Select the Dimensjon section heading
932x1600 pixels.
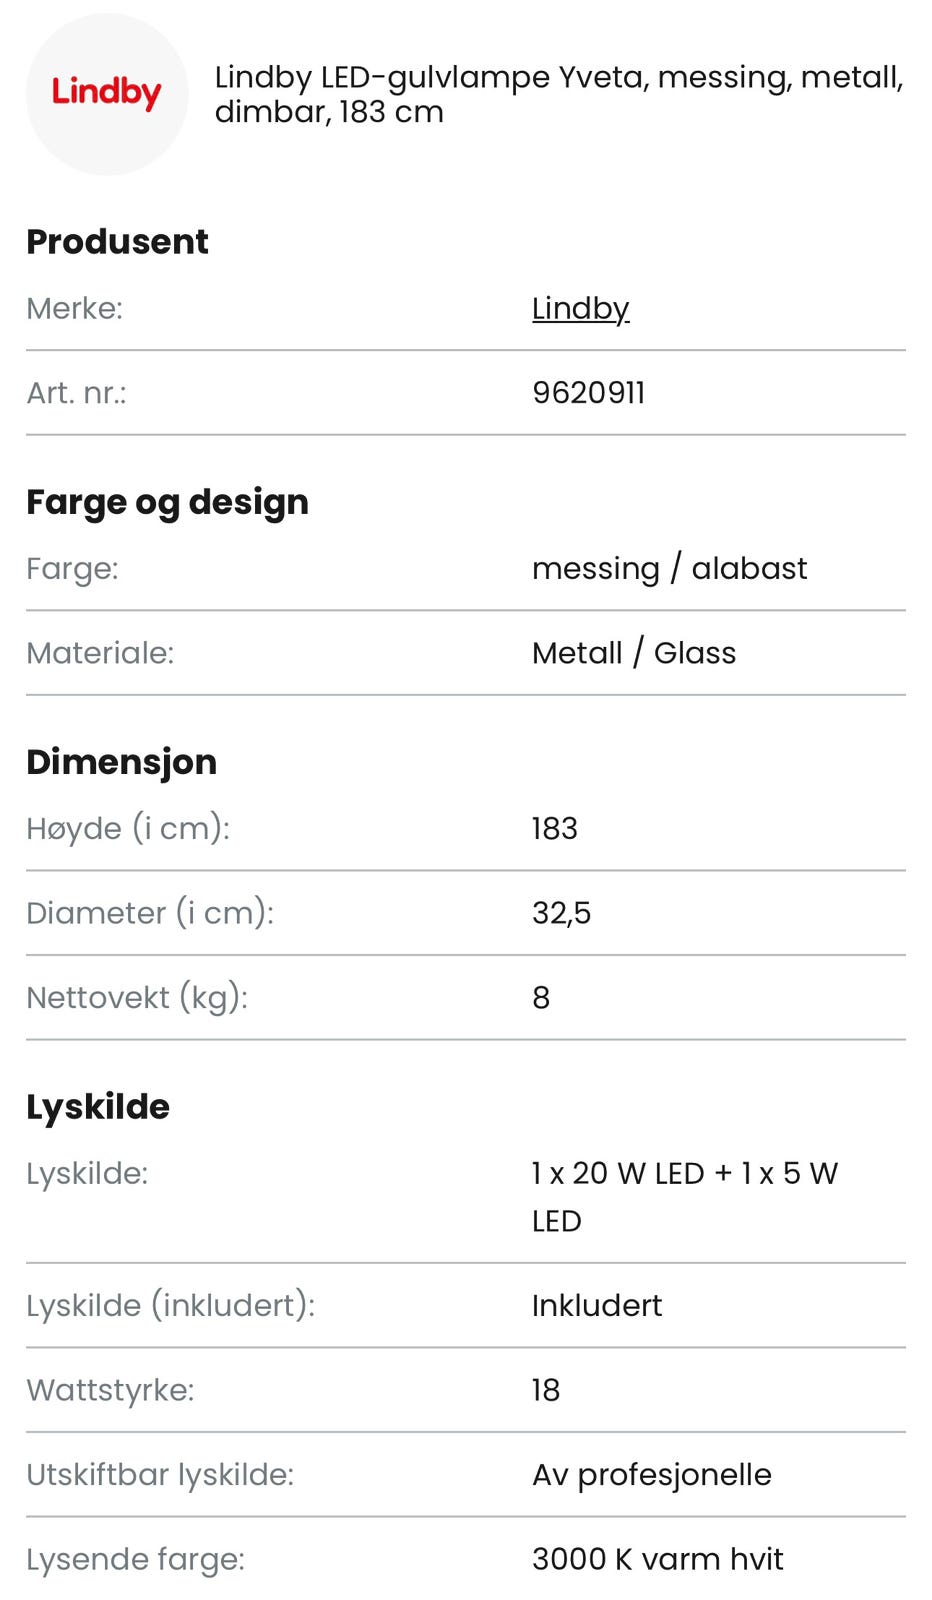[x=121, y=762]
